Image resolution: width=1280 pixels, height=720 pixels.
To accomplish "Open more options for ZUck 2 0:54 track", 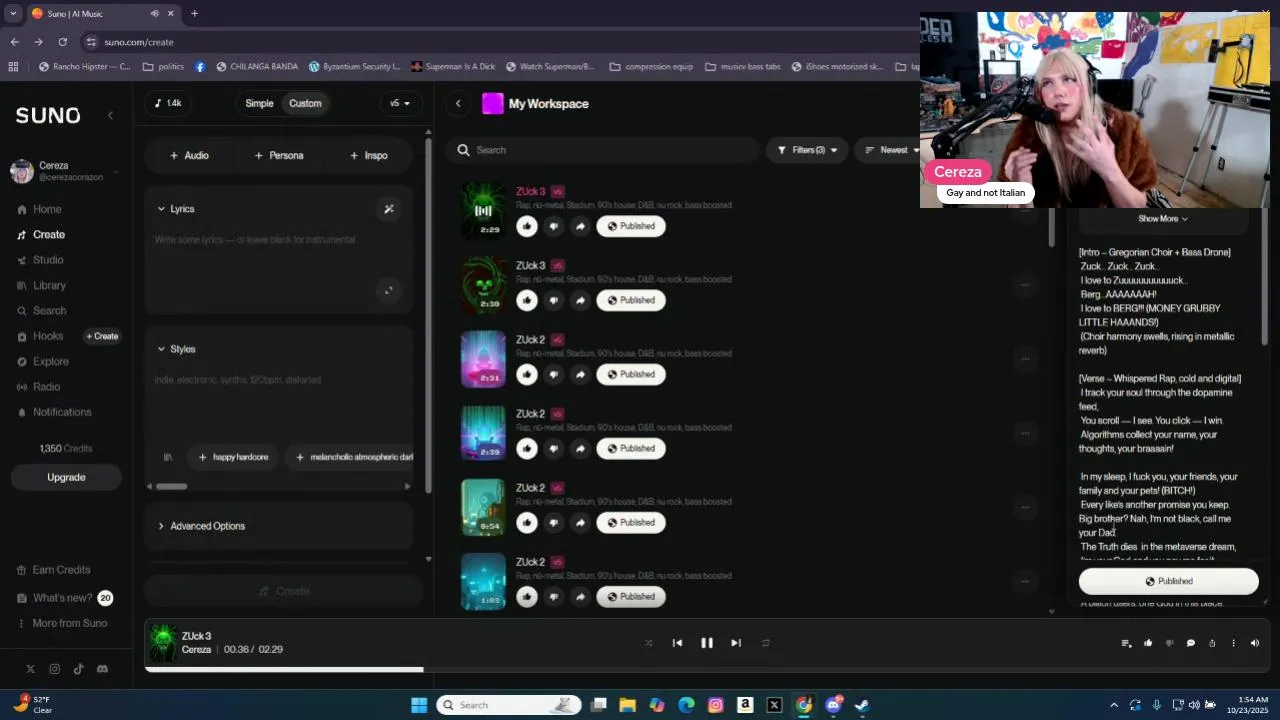I will pyautogui.click(x=1025, y=507).
